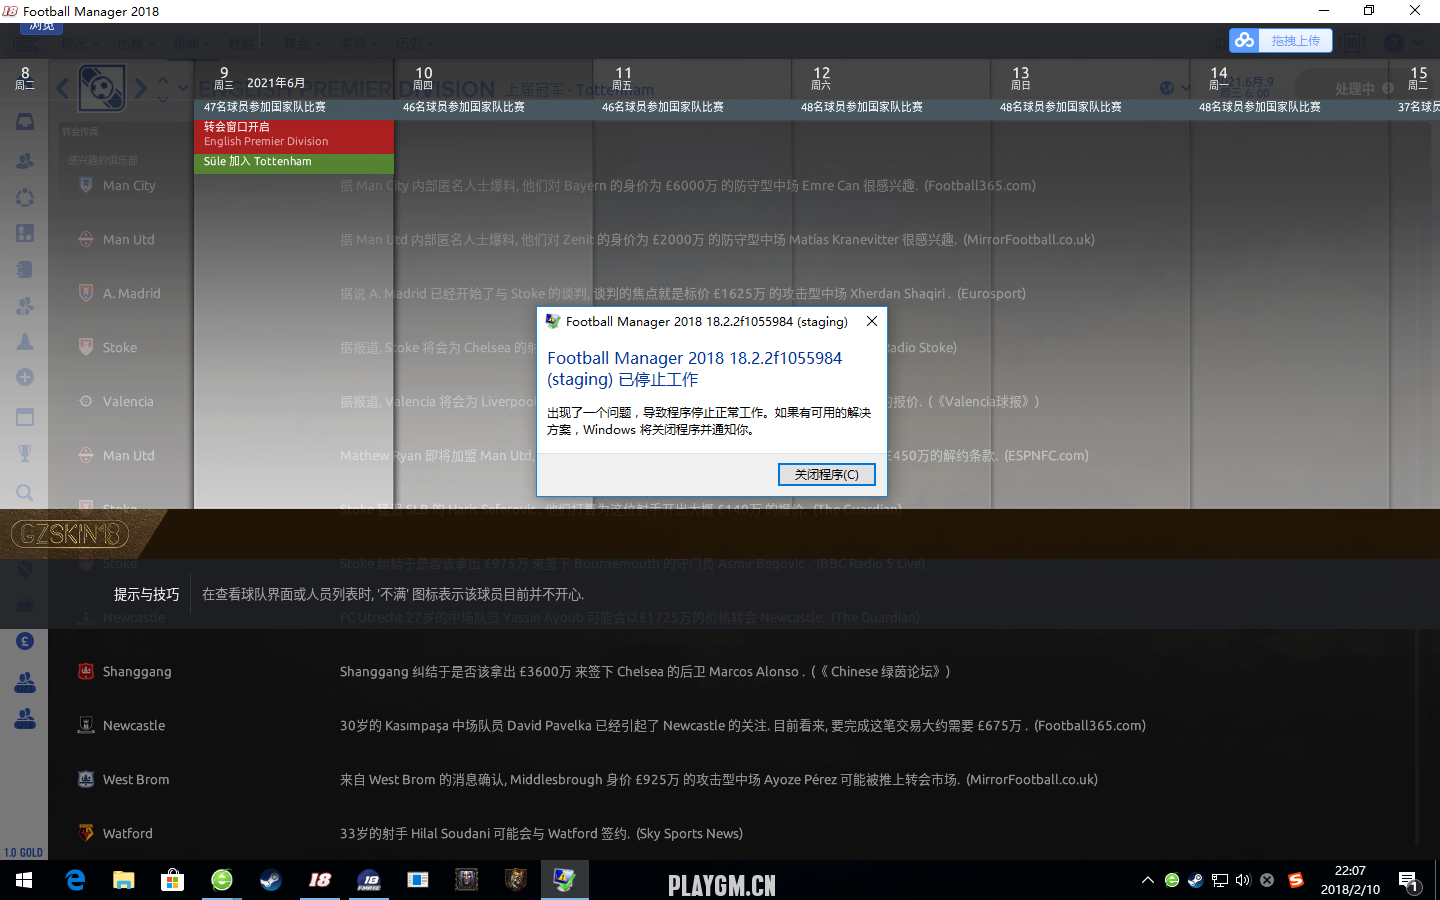1440x900 pixels.
Task: Open the help question mark icon
Action: (x=1394, y=44)
